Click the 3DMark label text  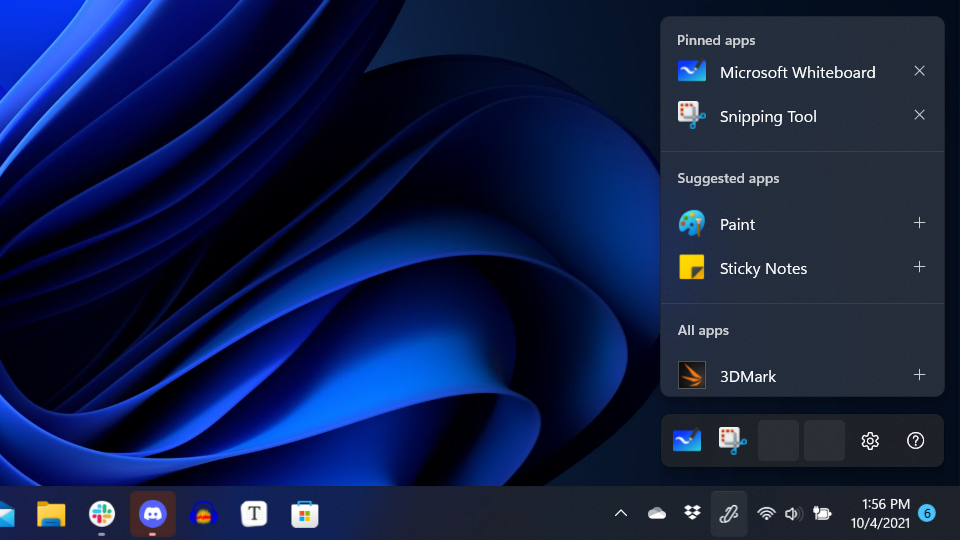click(748, 376)
